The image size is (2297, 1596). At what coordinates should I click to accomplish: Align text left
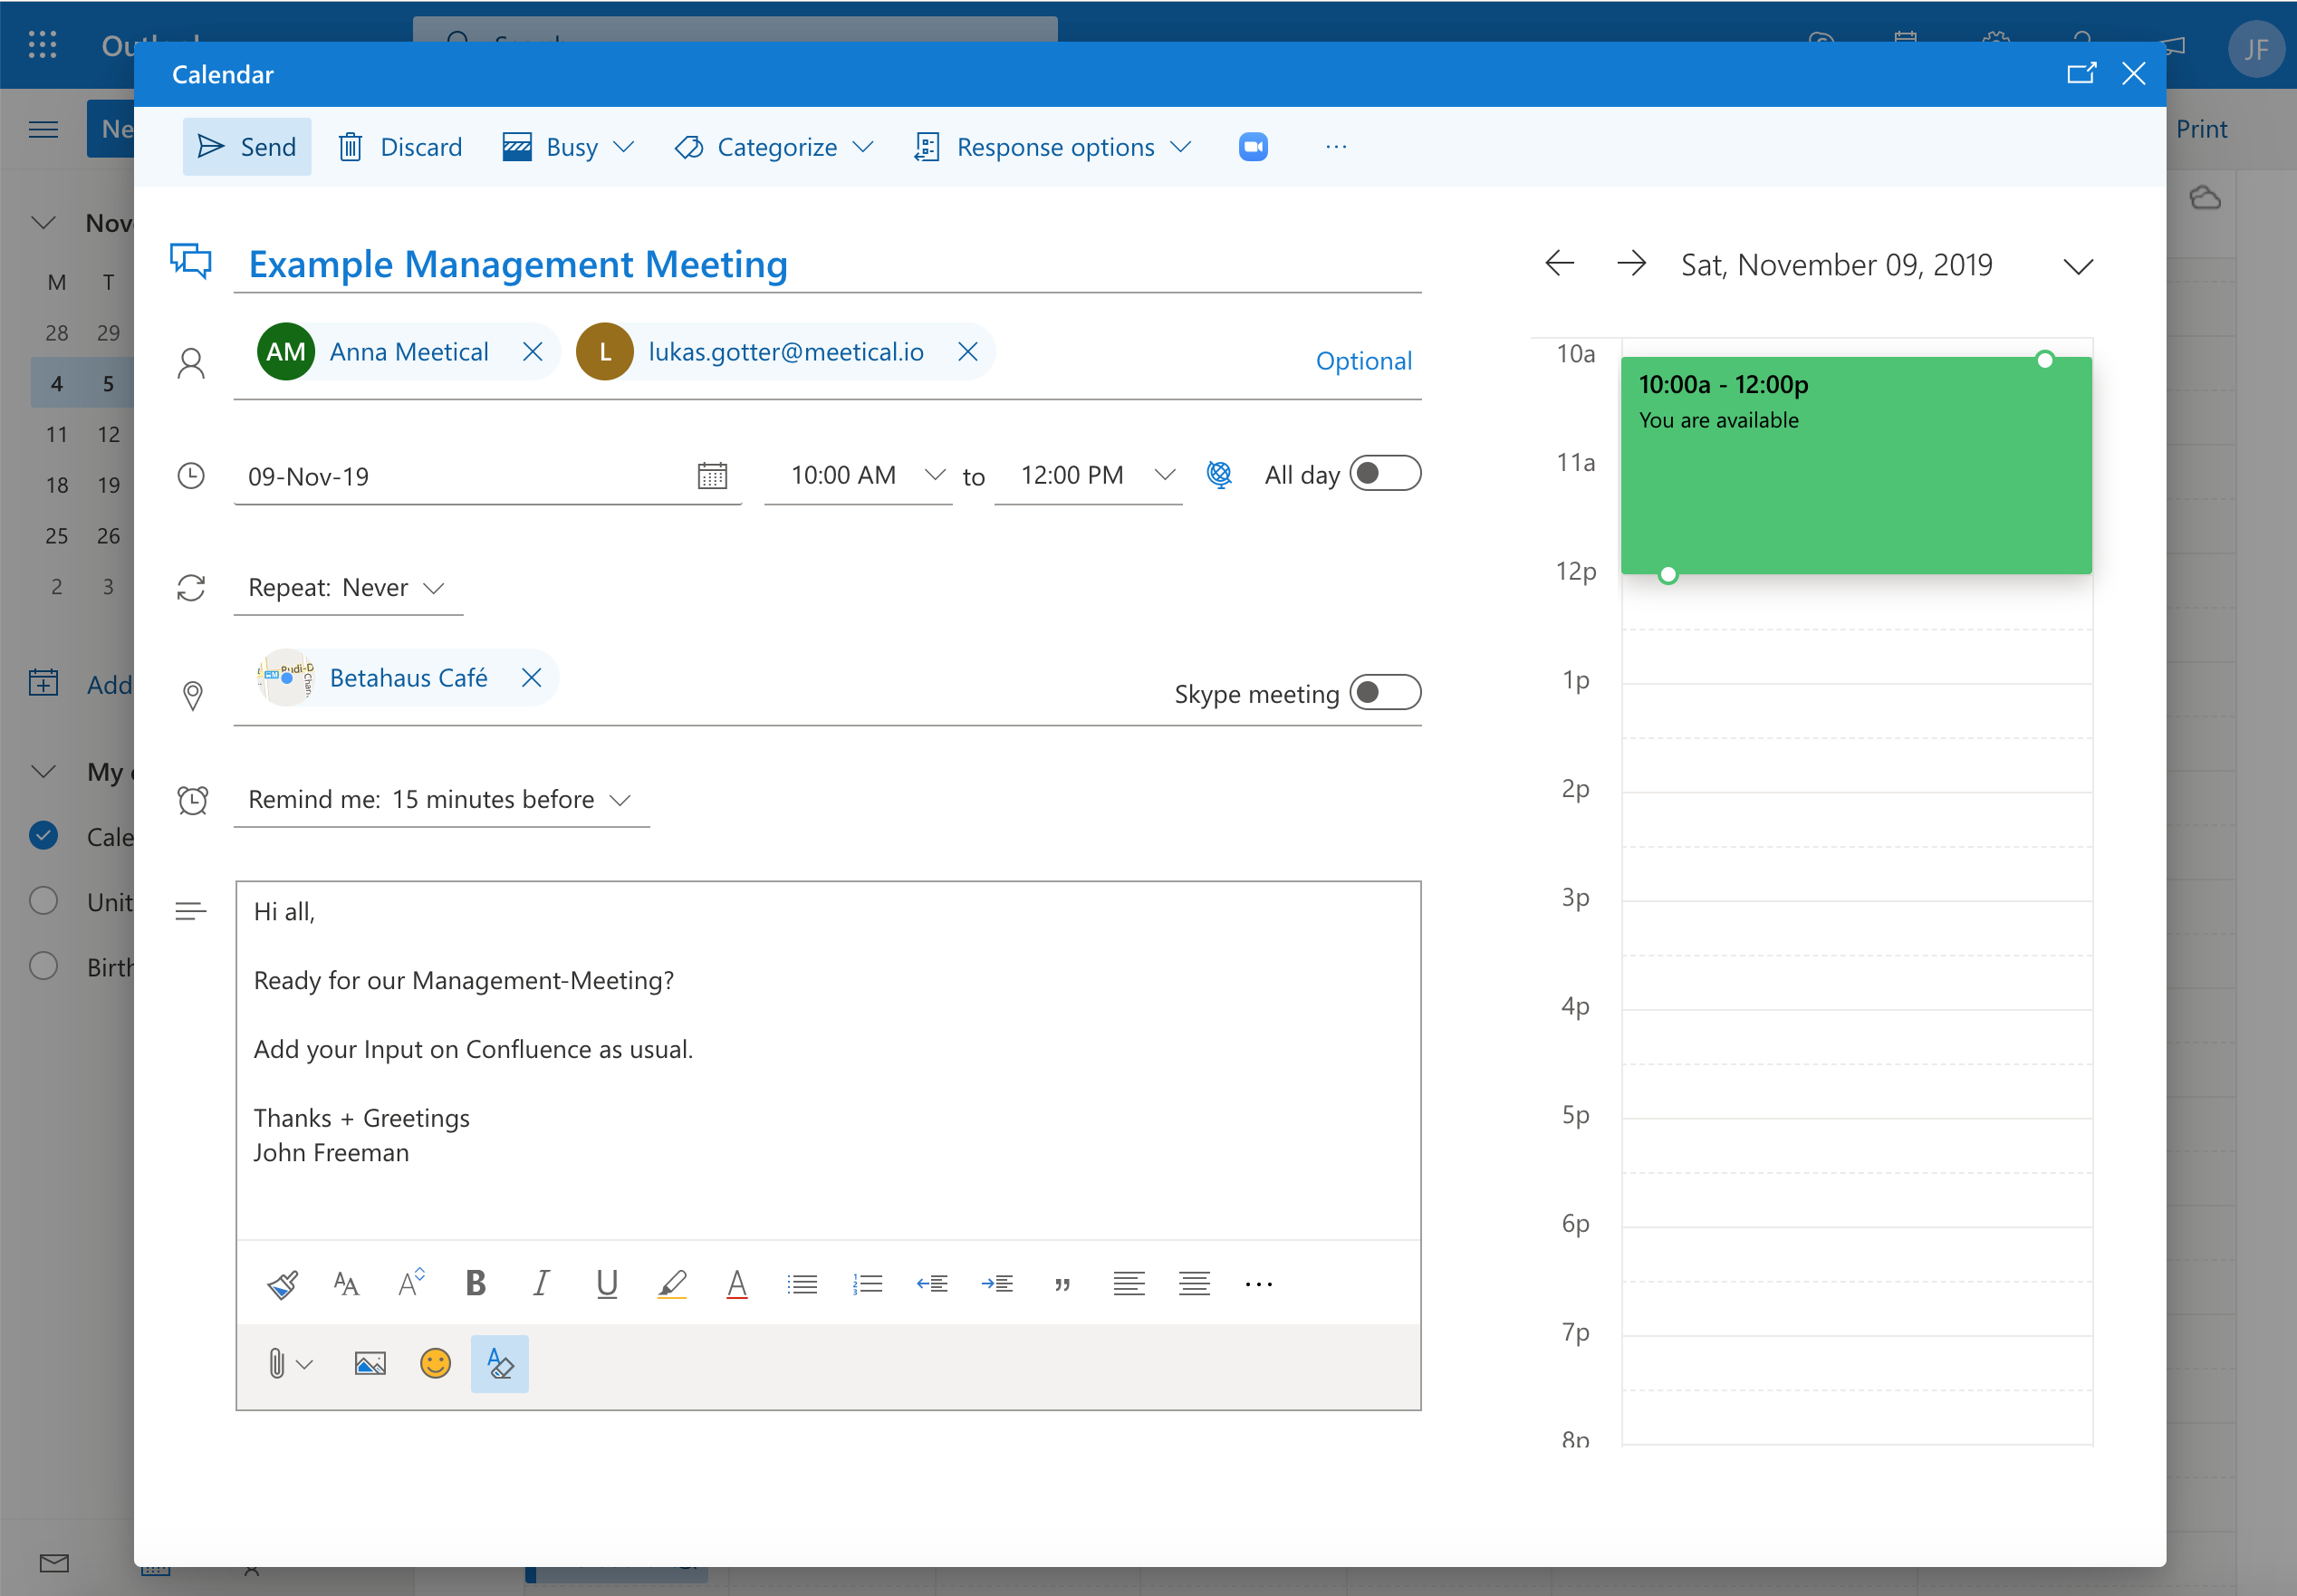point(1129,1284)
